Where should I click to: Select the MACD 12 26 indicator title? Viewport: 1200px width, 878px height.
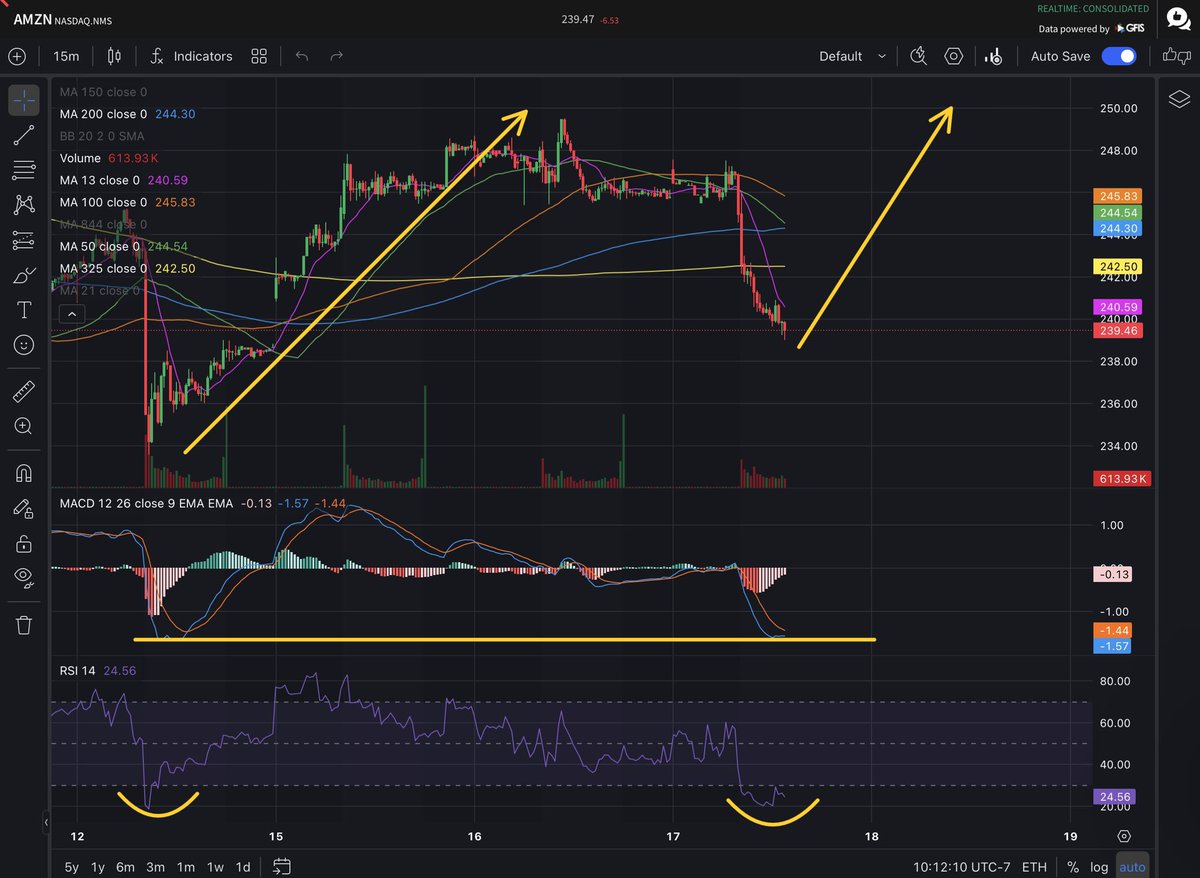pos(146,503)
